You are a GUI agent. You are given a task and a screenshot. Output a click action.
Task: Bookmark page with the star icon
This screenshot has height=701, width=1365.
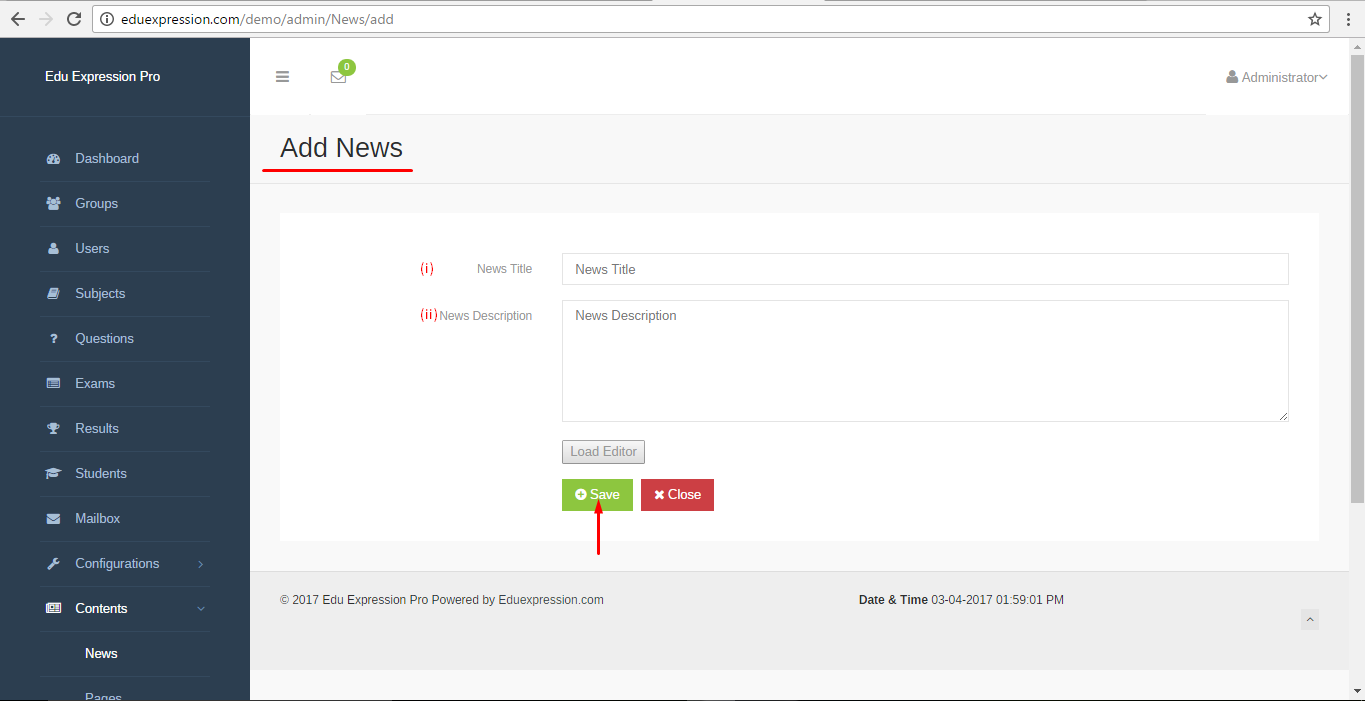[x=1315, y=19]
